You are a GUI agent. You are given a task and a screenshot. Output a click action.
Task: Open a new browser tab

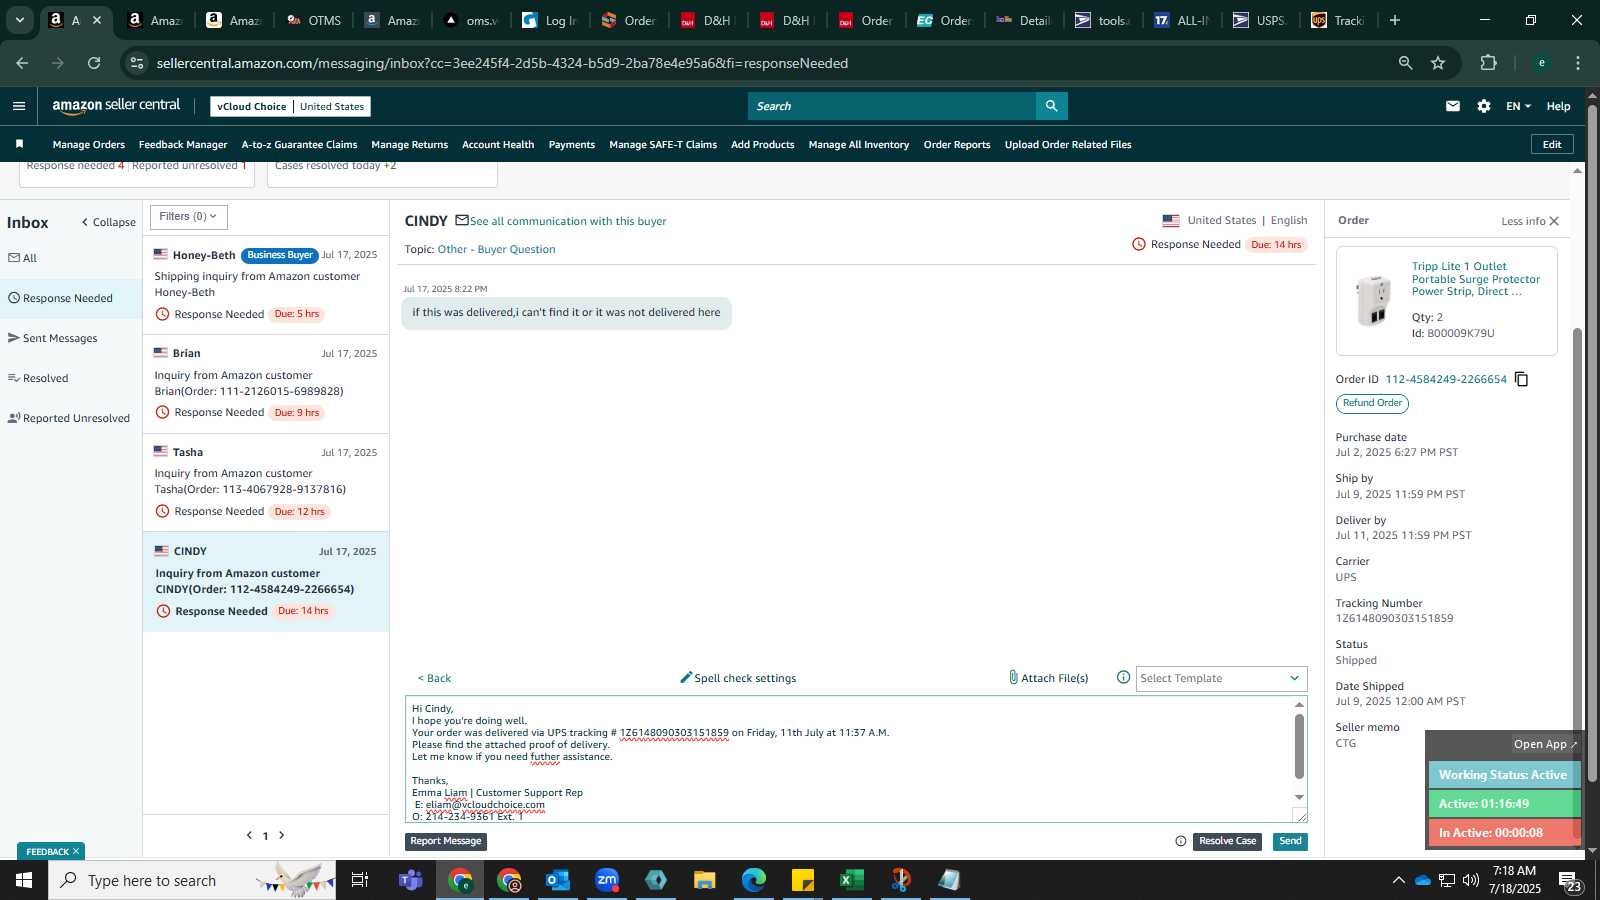click(1395, 20)
